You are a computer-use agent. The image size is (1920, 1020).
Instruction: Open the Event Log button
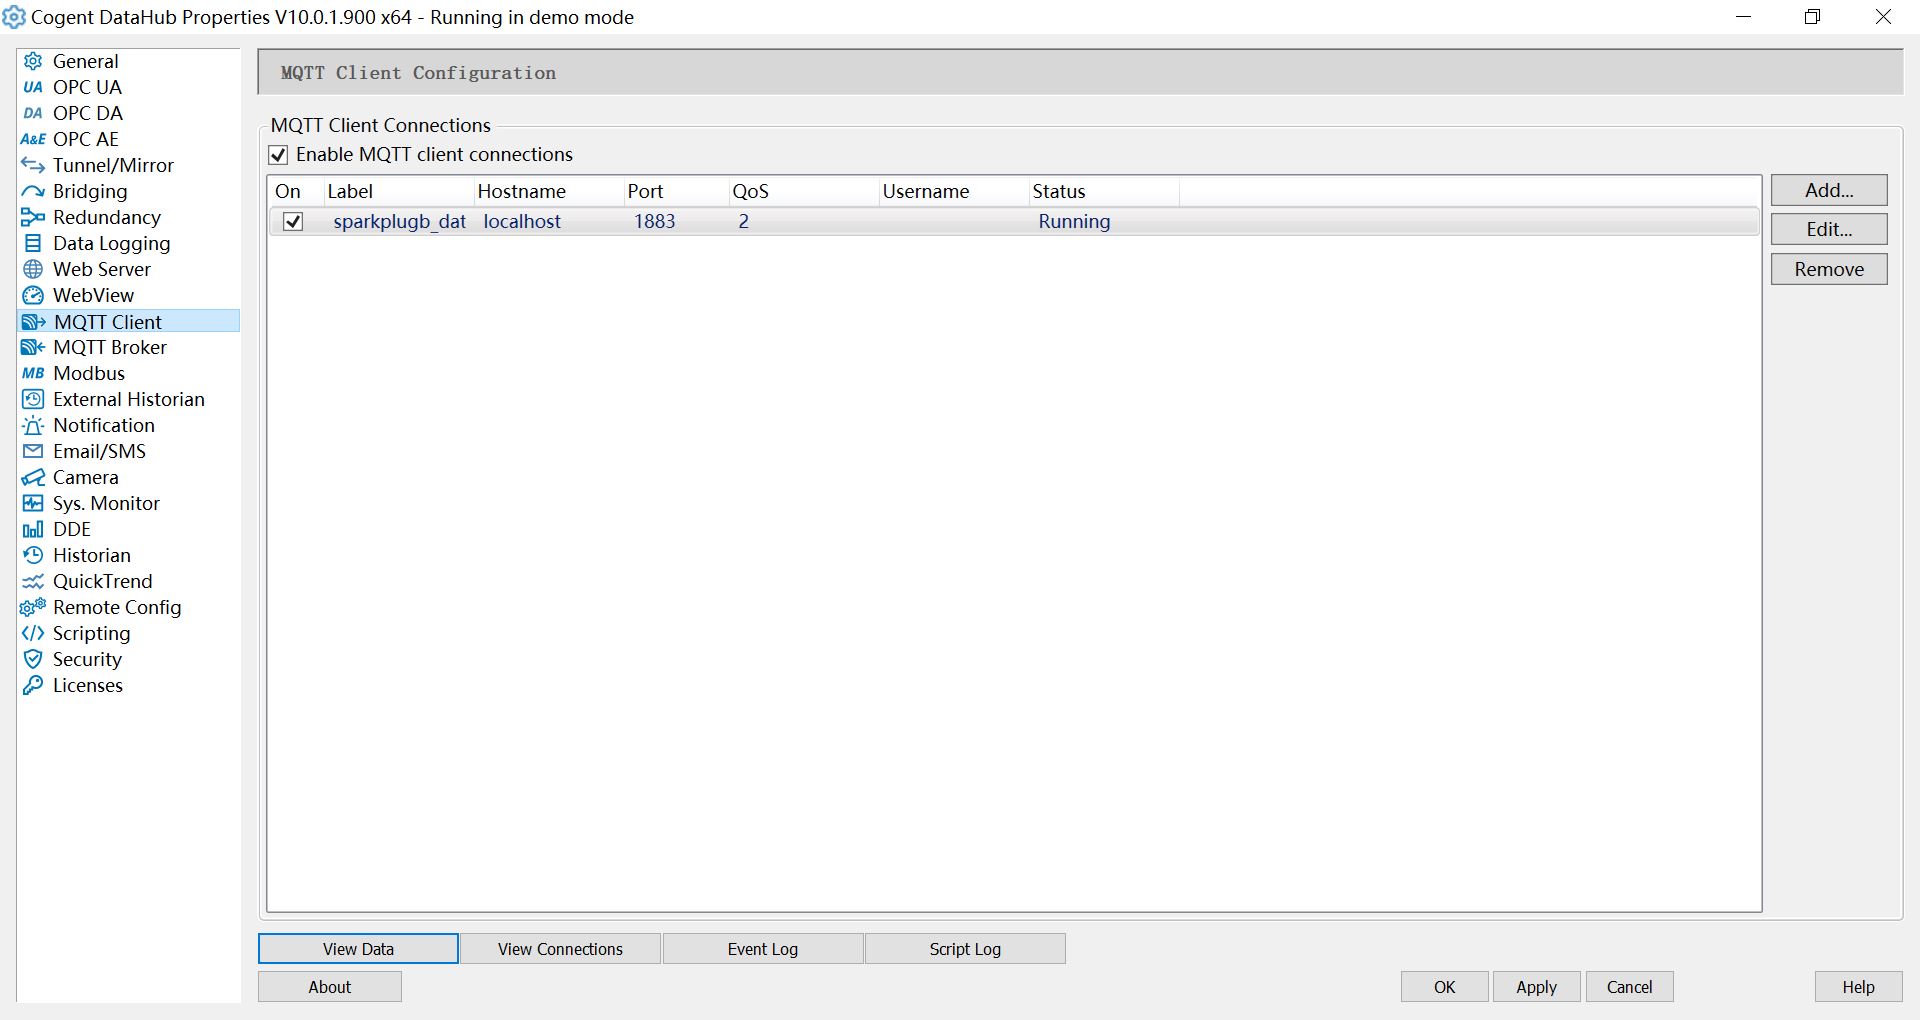point(762,949)
